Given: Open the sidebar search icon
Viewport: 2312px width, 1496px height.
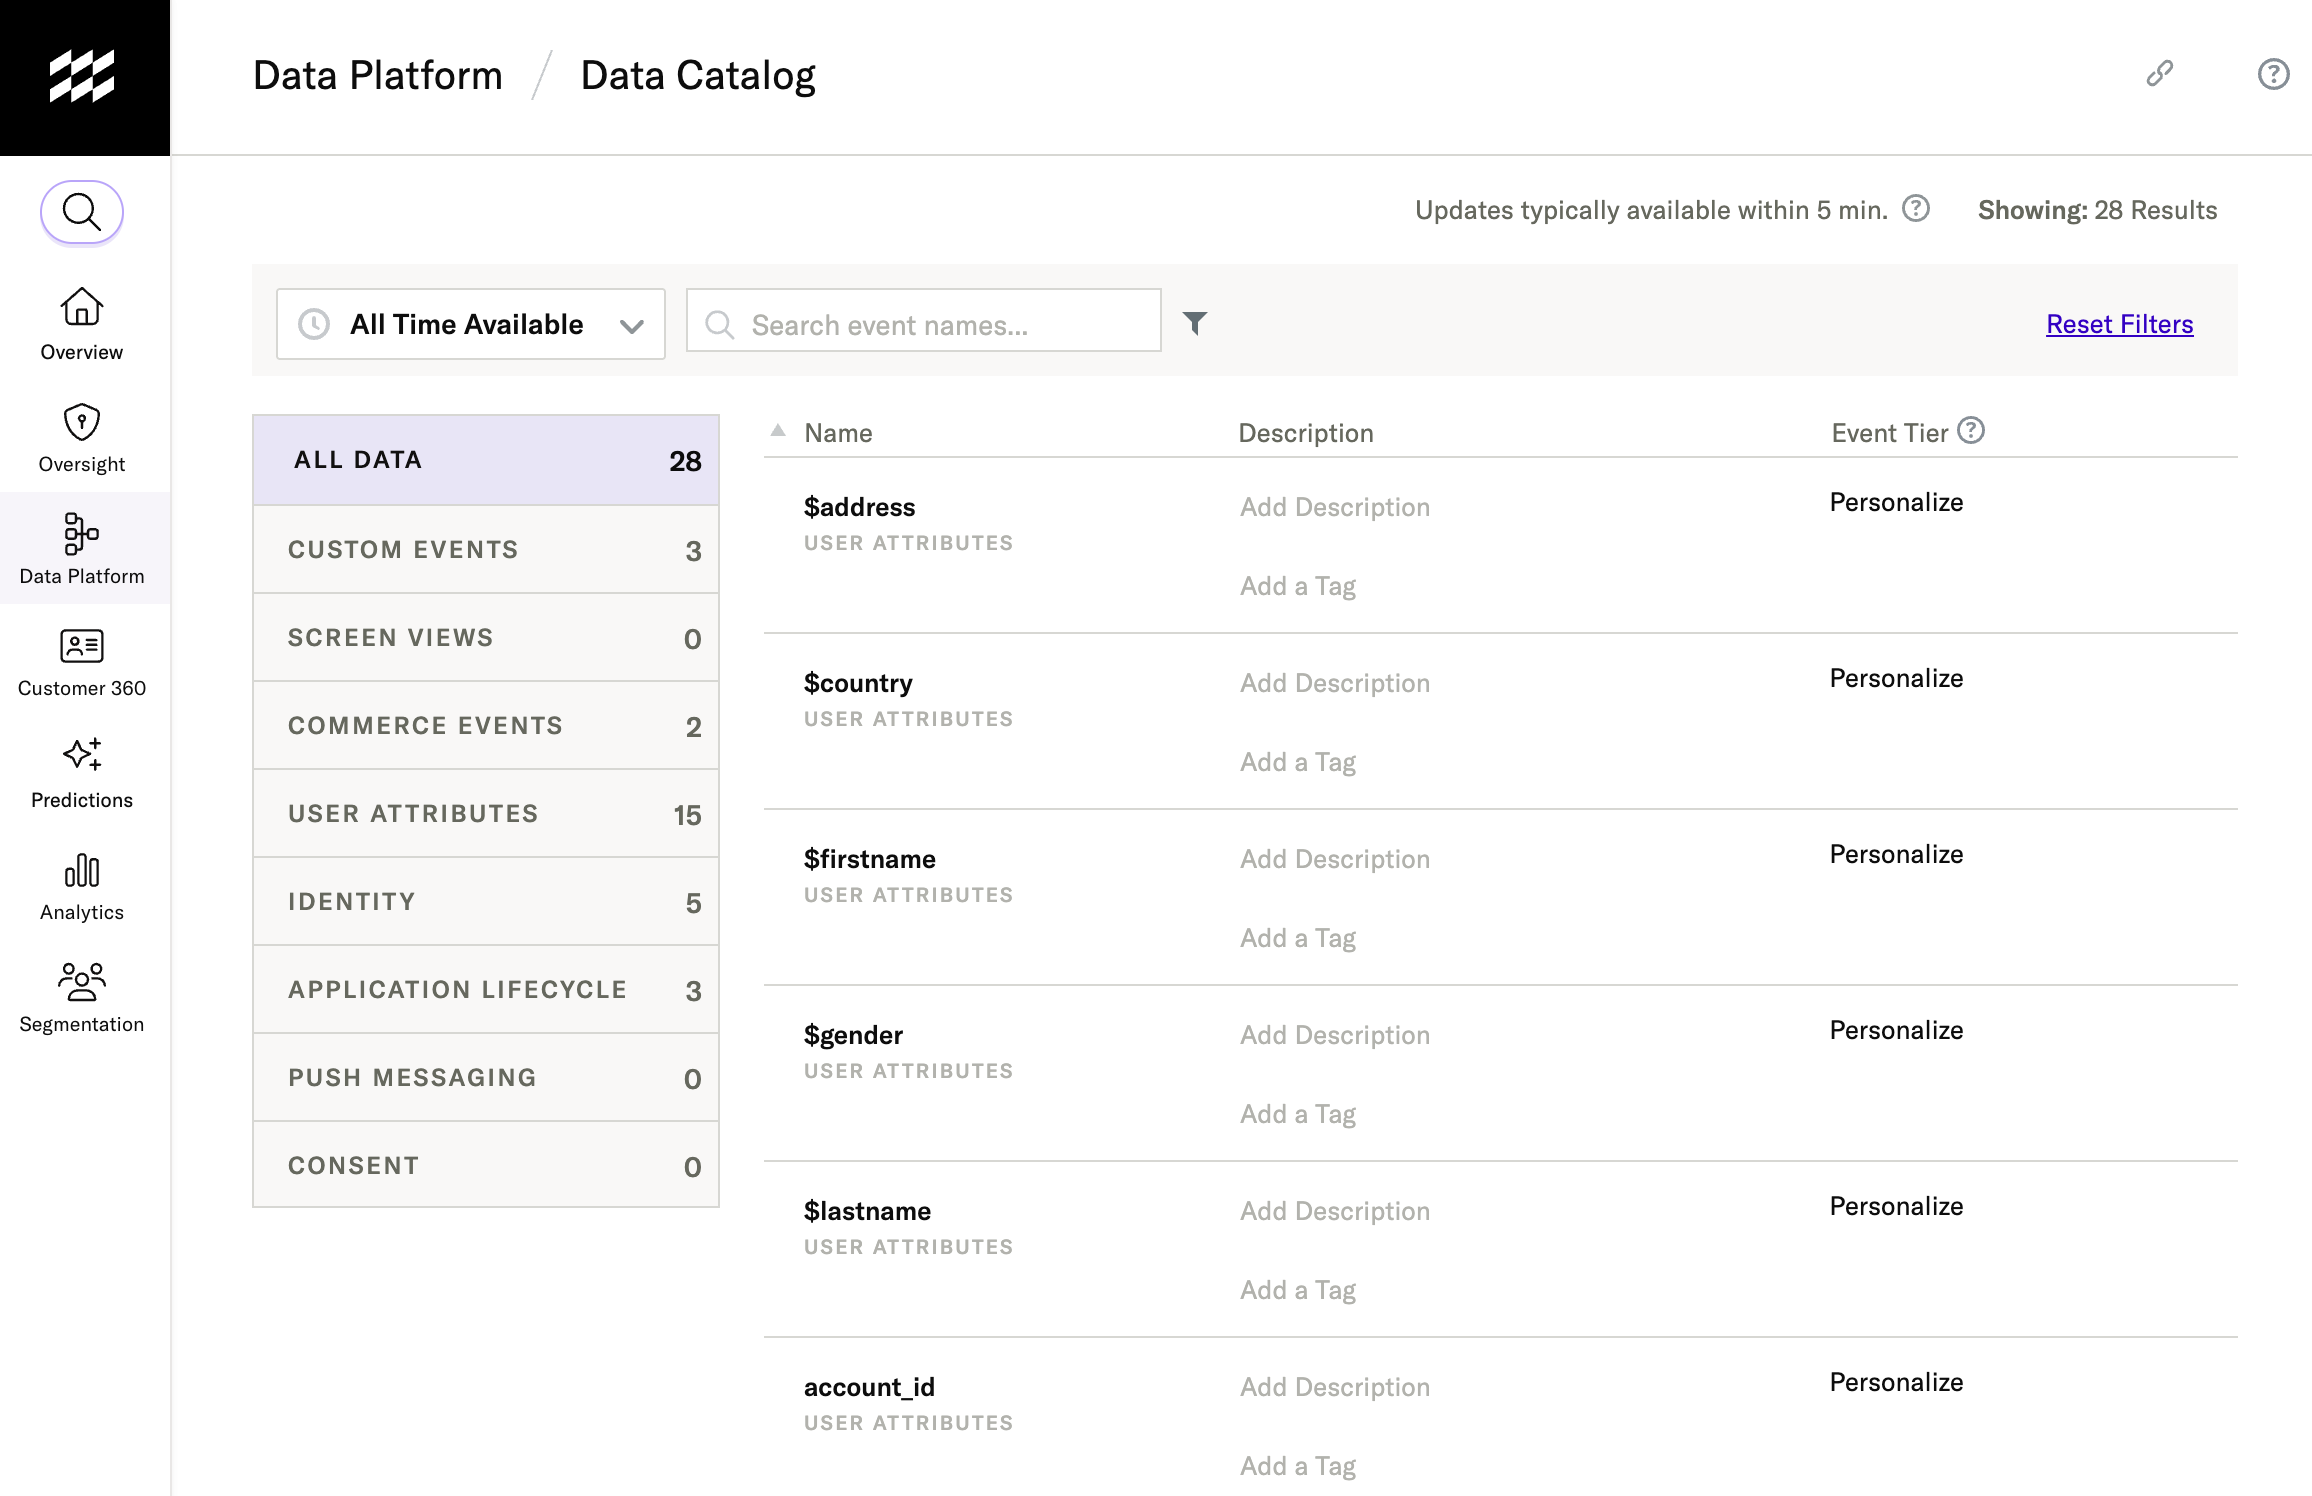Looking at the screenshot, I should 82,212.
